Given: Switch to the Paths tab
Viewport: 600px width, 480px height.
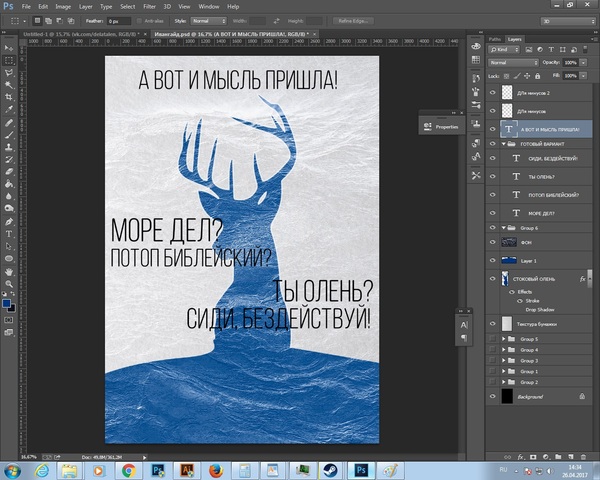Looking at the screenshot, I should click(x=494, y=40).
